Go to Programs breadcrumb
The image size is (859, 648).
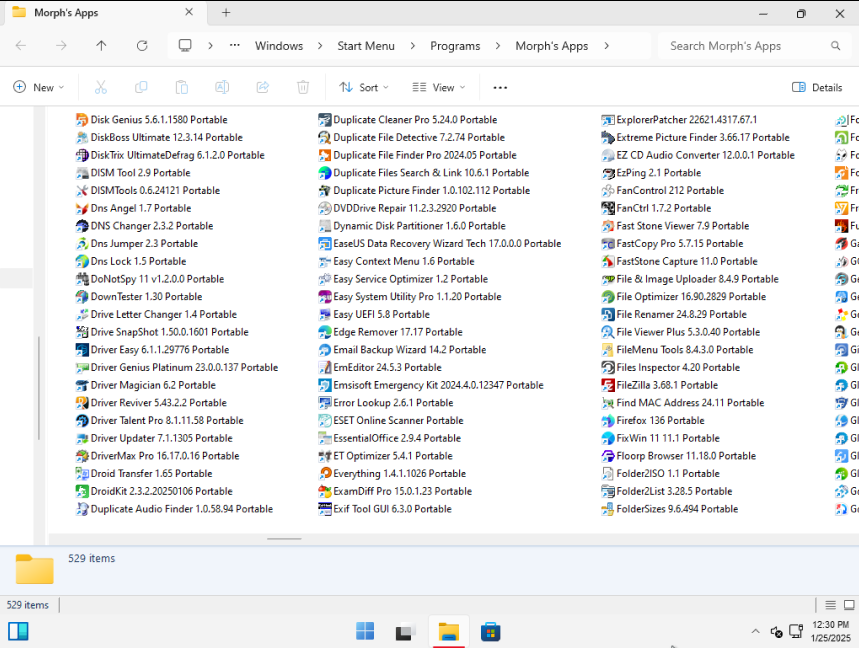[x=455, y=46]
